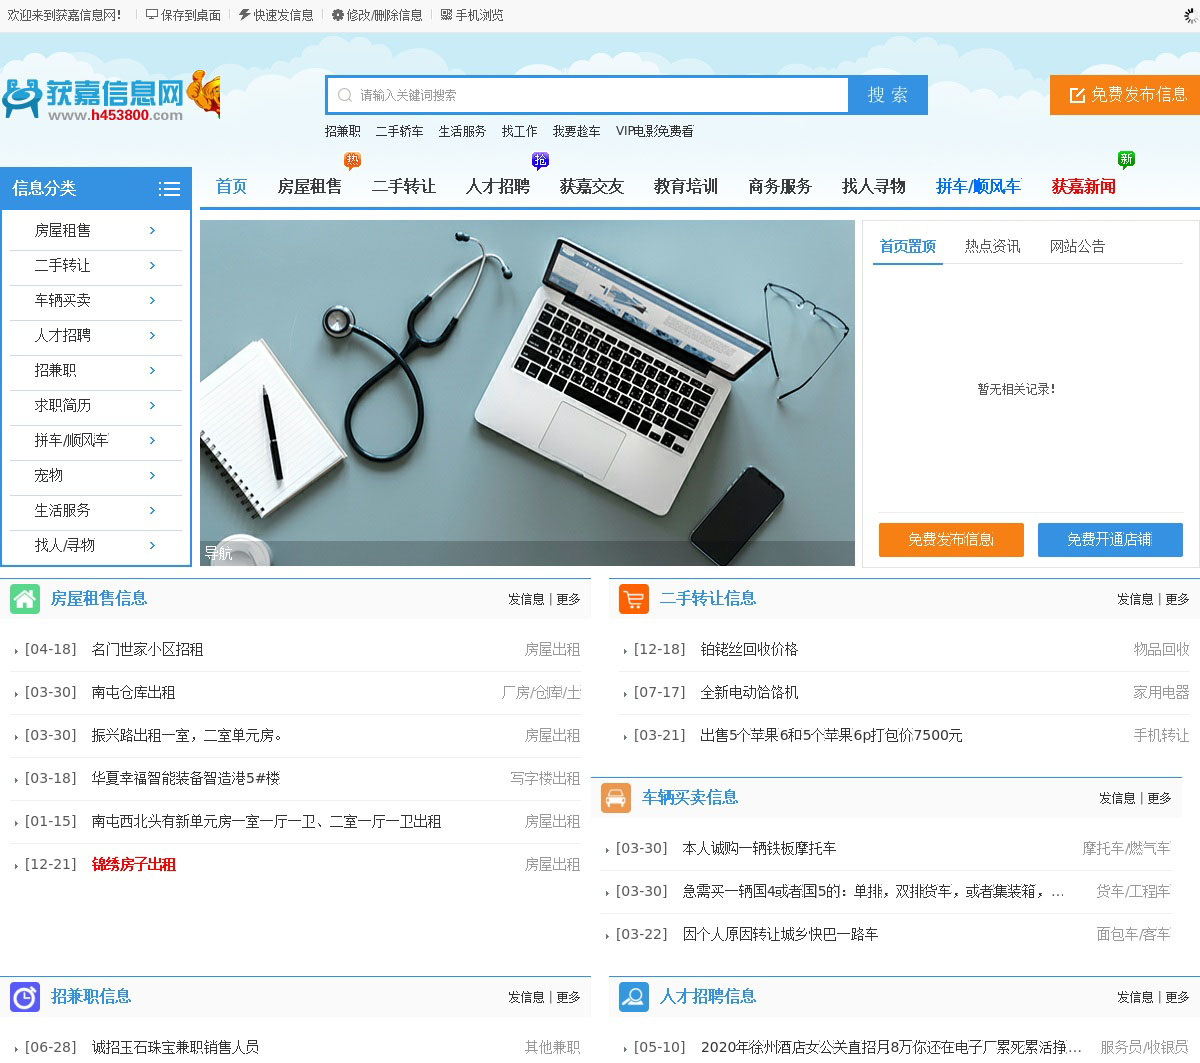Click the car icon beside 车辆买卖信息
Viewport: 1200px width, 1063px height.
click(616, 798)
